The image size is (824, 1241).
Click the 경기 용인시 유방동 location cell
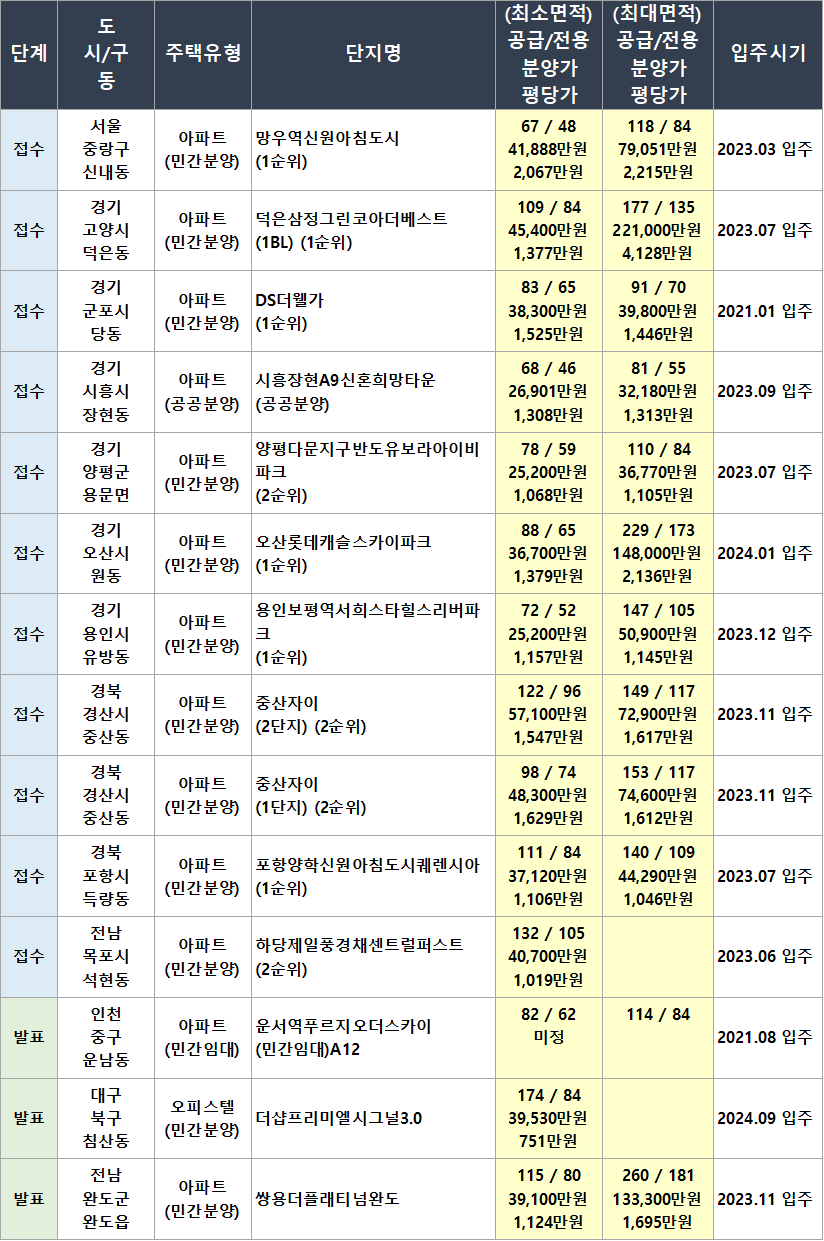[106, 634]
